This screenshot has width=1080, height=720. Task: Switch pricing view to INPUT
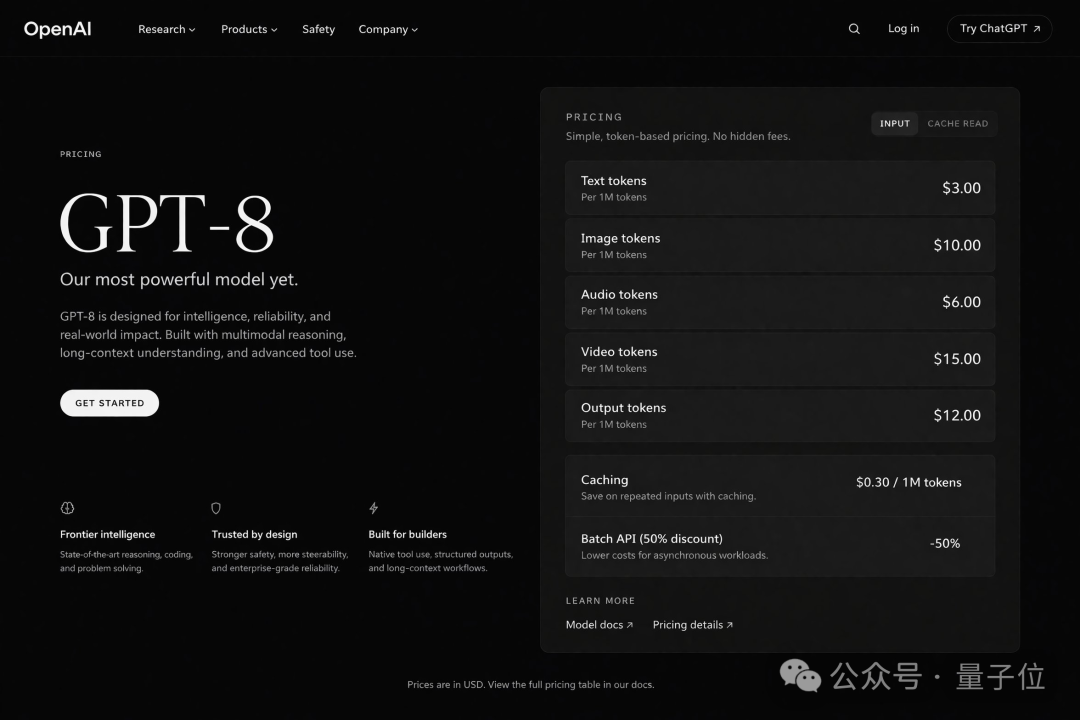tap(894, 124)
